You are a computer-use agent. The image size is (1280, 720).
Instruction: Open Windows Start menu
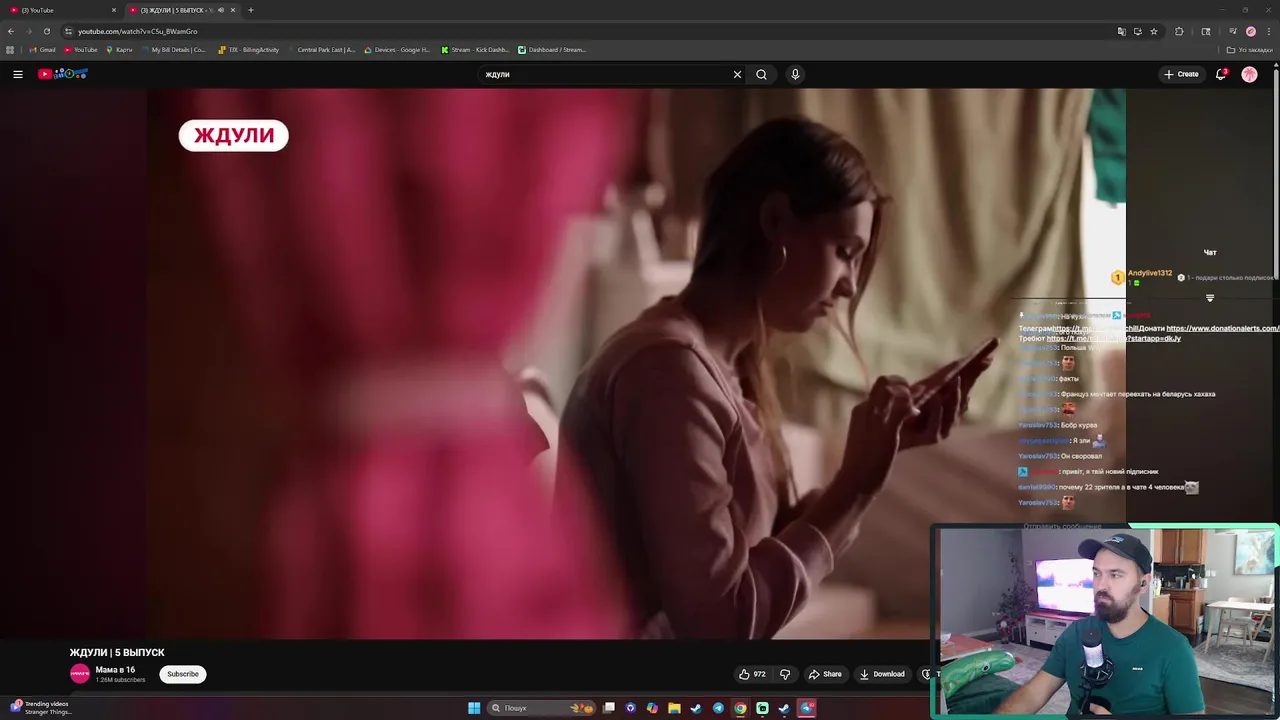coord(474,708)
